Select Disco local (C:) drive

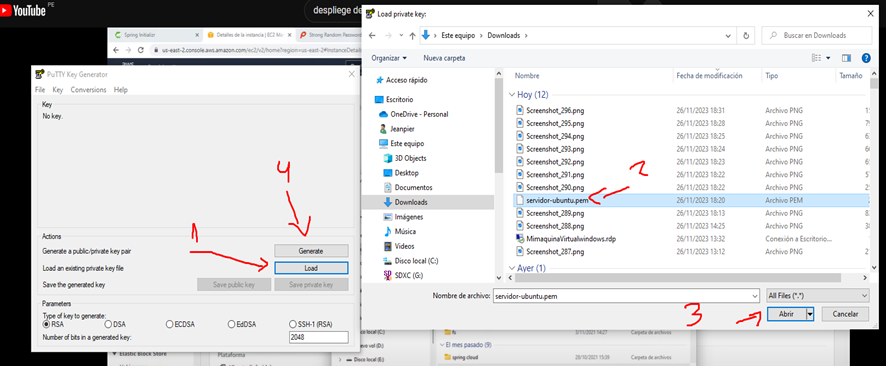410,261
